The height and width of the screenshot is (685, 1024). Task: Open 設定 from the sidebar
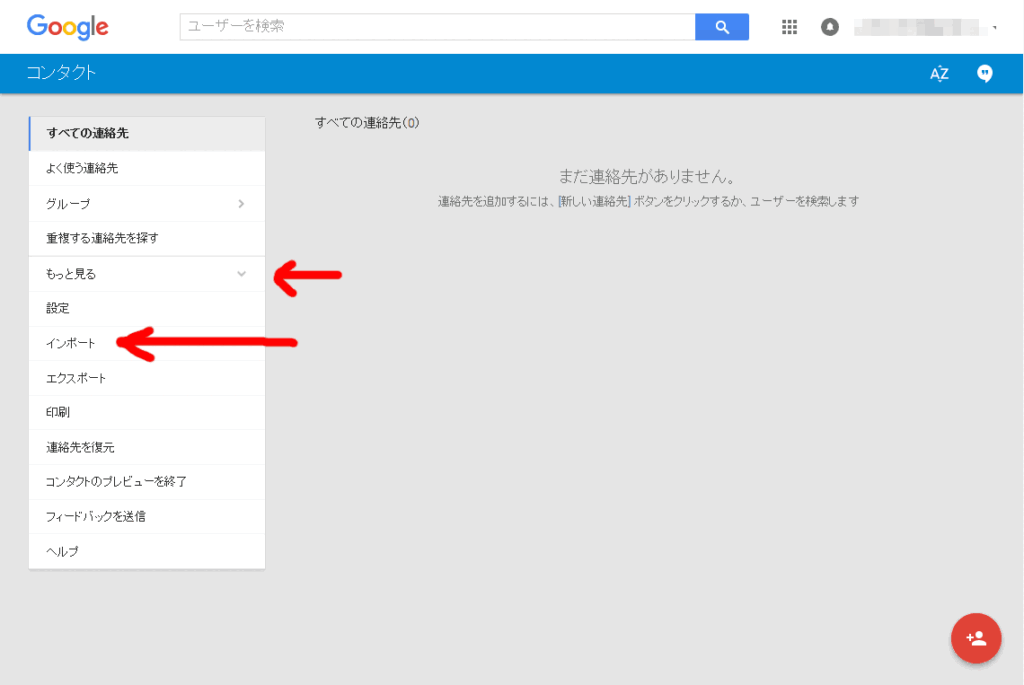[x=58, y=308]
